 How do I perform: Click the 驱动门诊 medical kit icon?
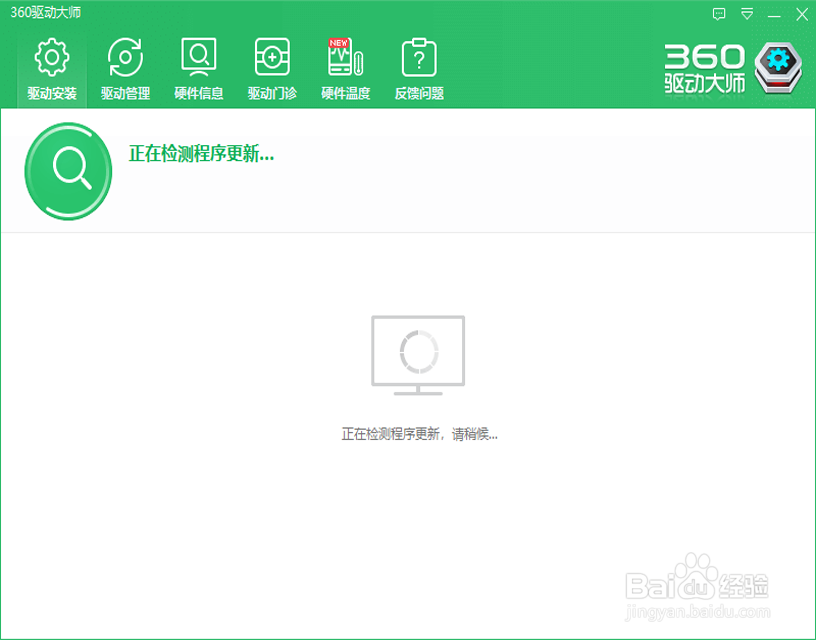(x=270, y=58)
